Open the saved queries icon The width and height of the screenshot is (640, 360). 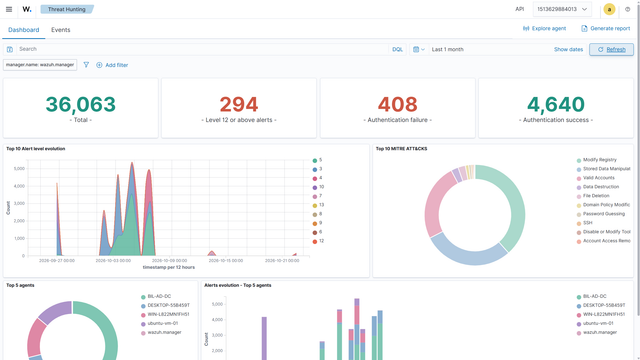tap(10, 49)
